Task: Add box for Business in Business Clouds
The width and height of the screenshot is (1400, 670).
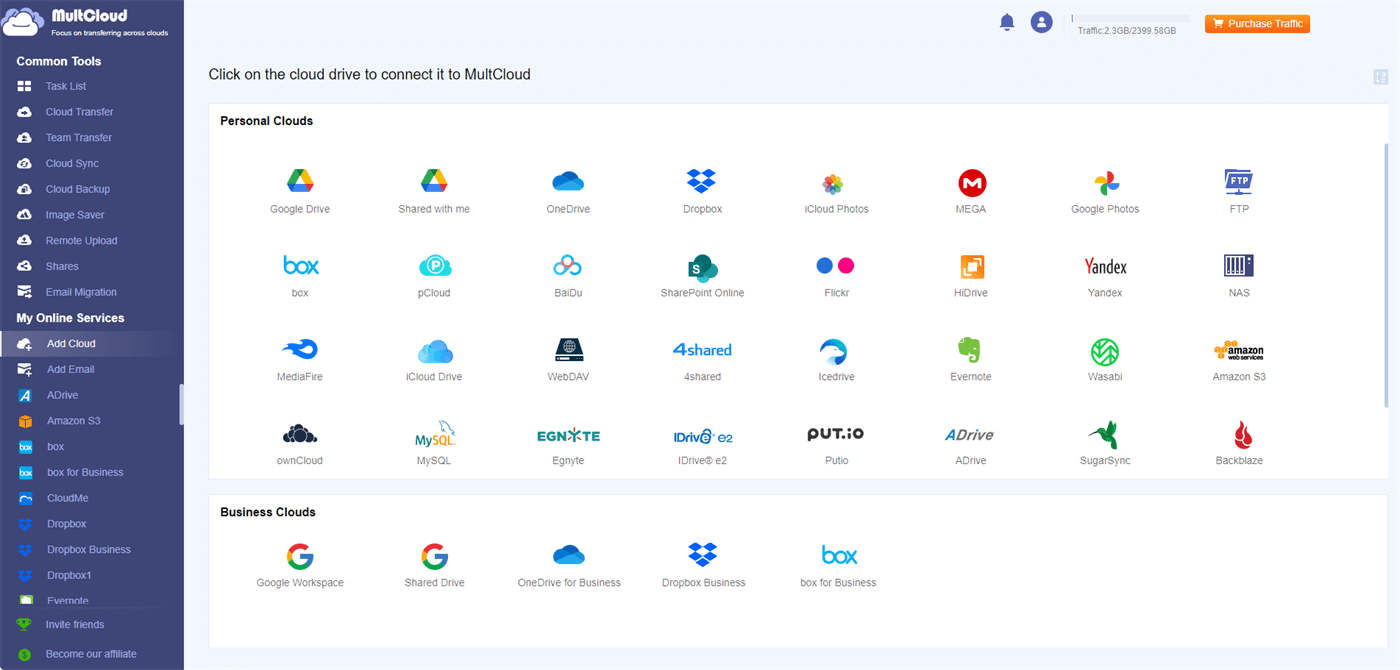Action: pos(838,565)
